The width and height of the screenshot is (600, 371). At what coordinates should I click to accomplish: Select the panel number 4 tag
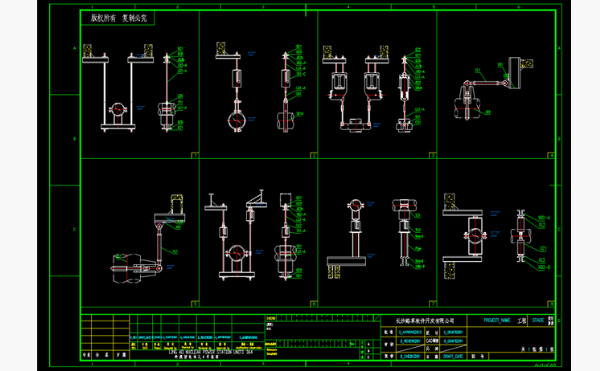(551, 155)
